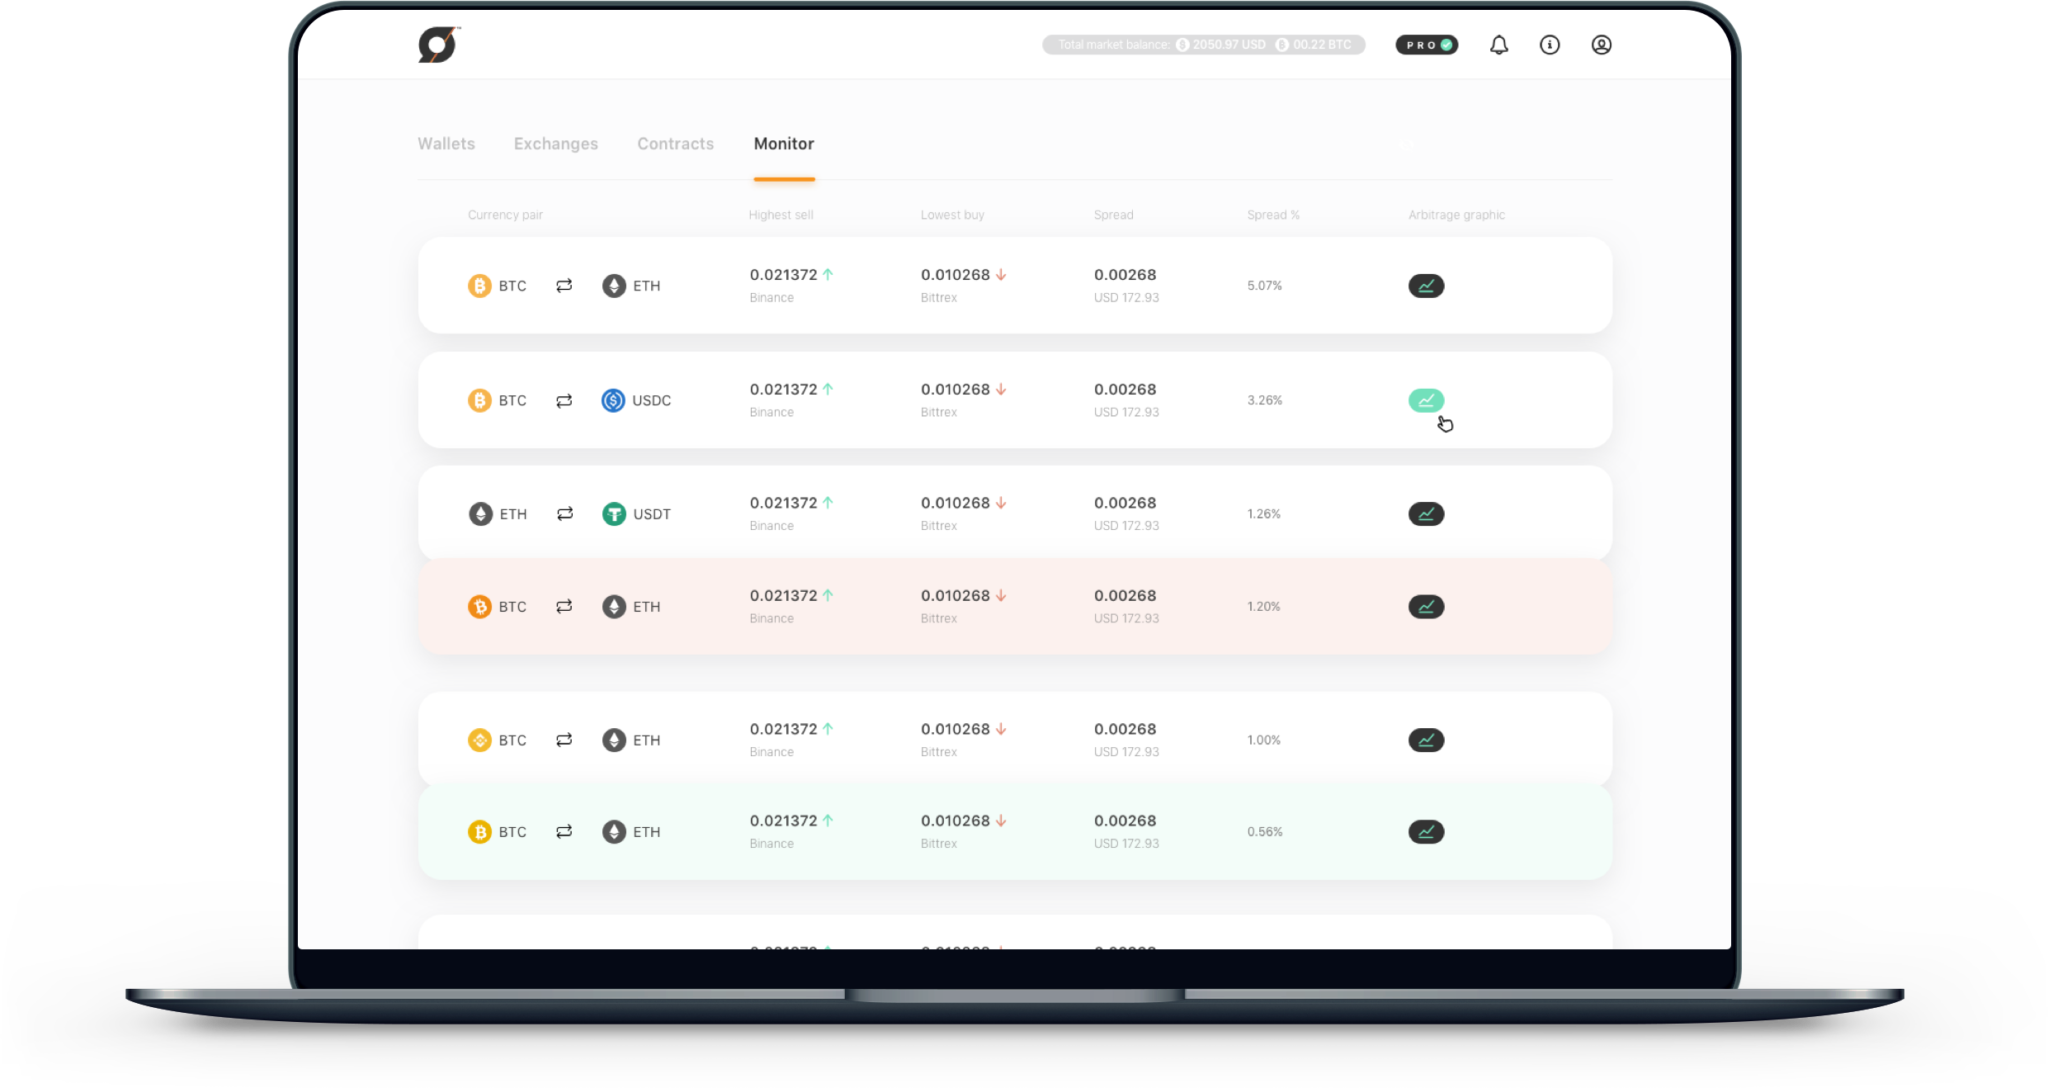Screen dimensions: 2048x1088
Task: Click 5.07% spread value
Action: (1264, 286)
